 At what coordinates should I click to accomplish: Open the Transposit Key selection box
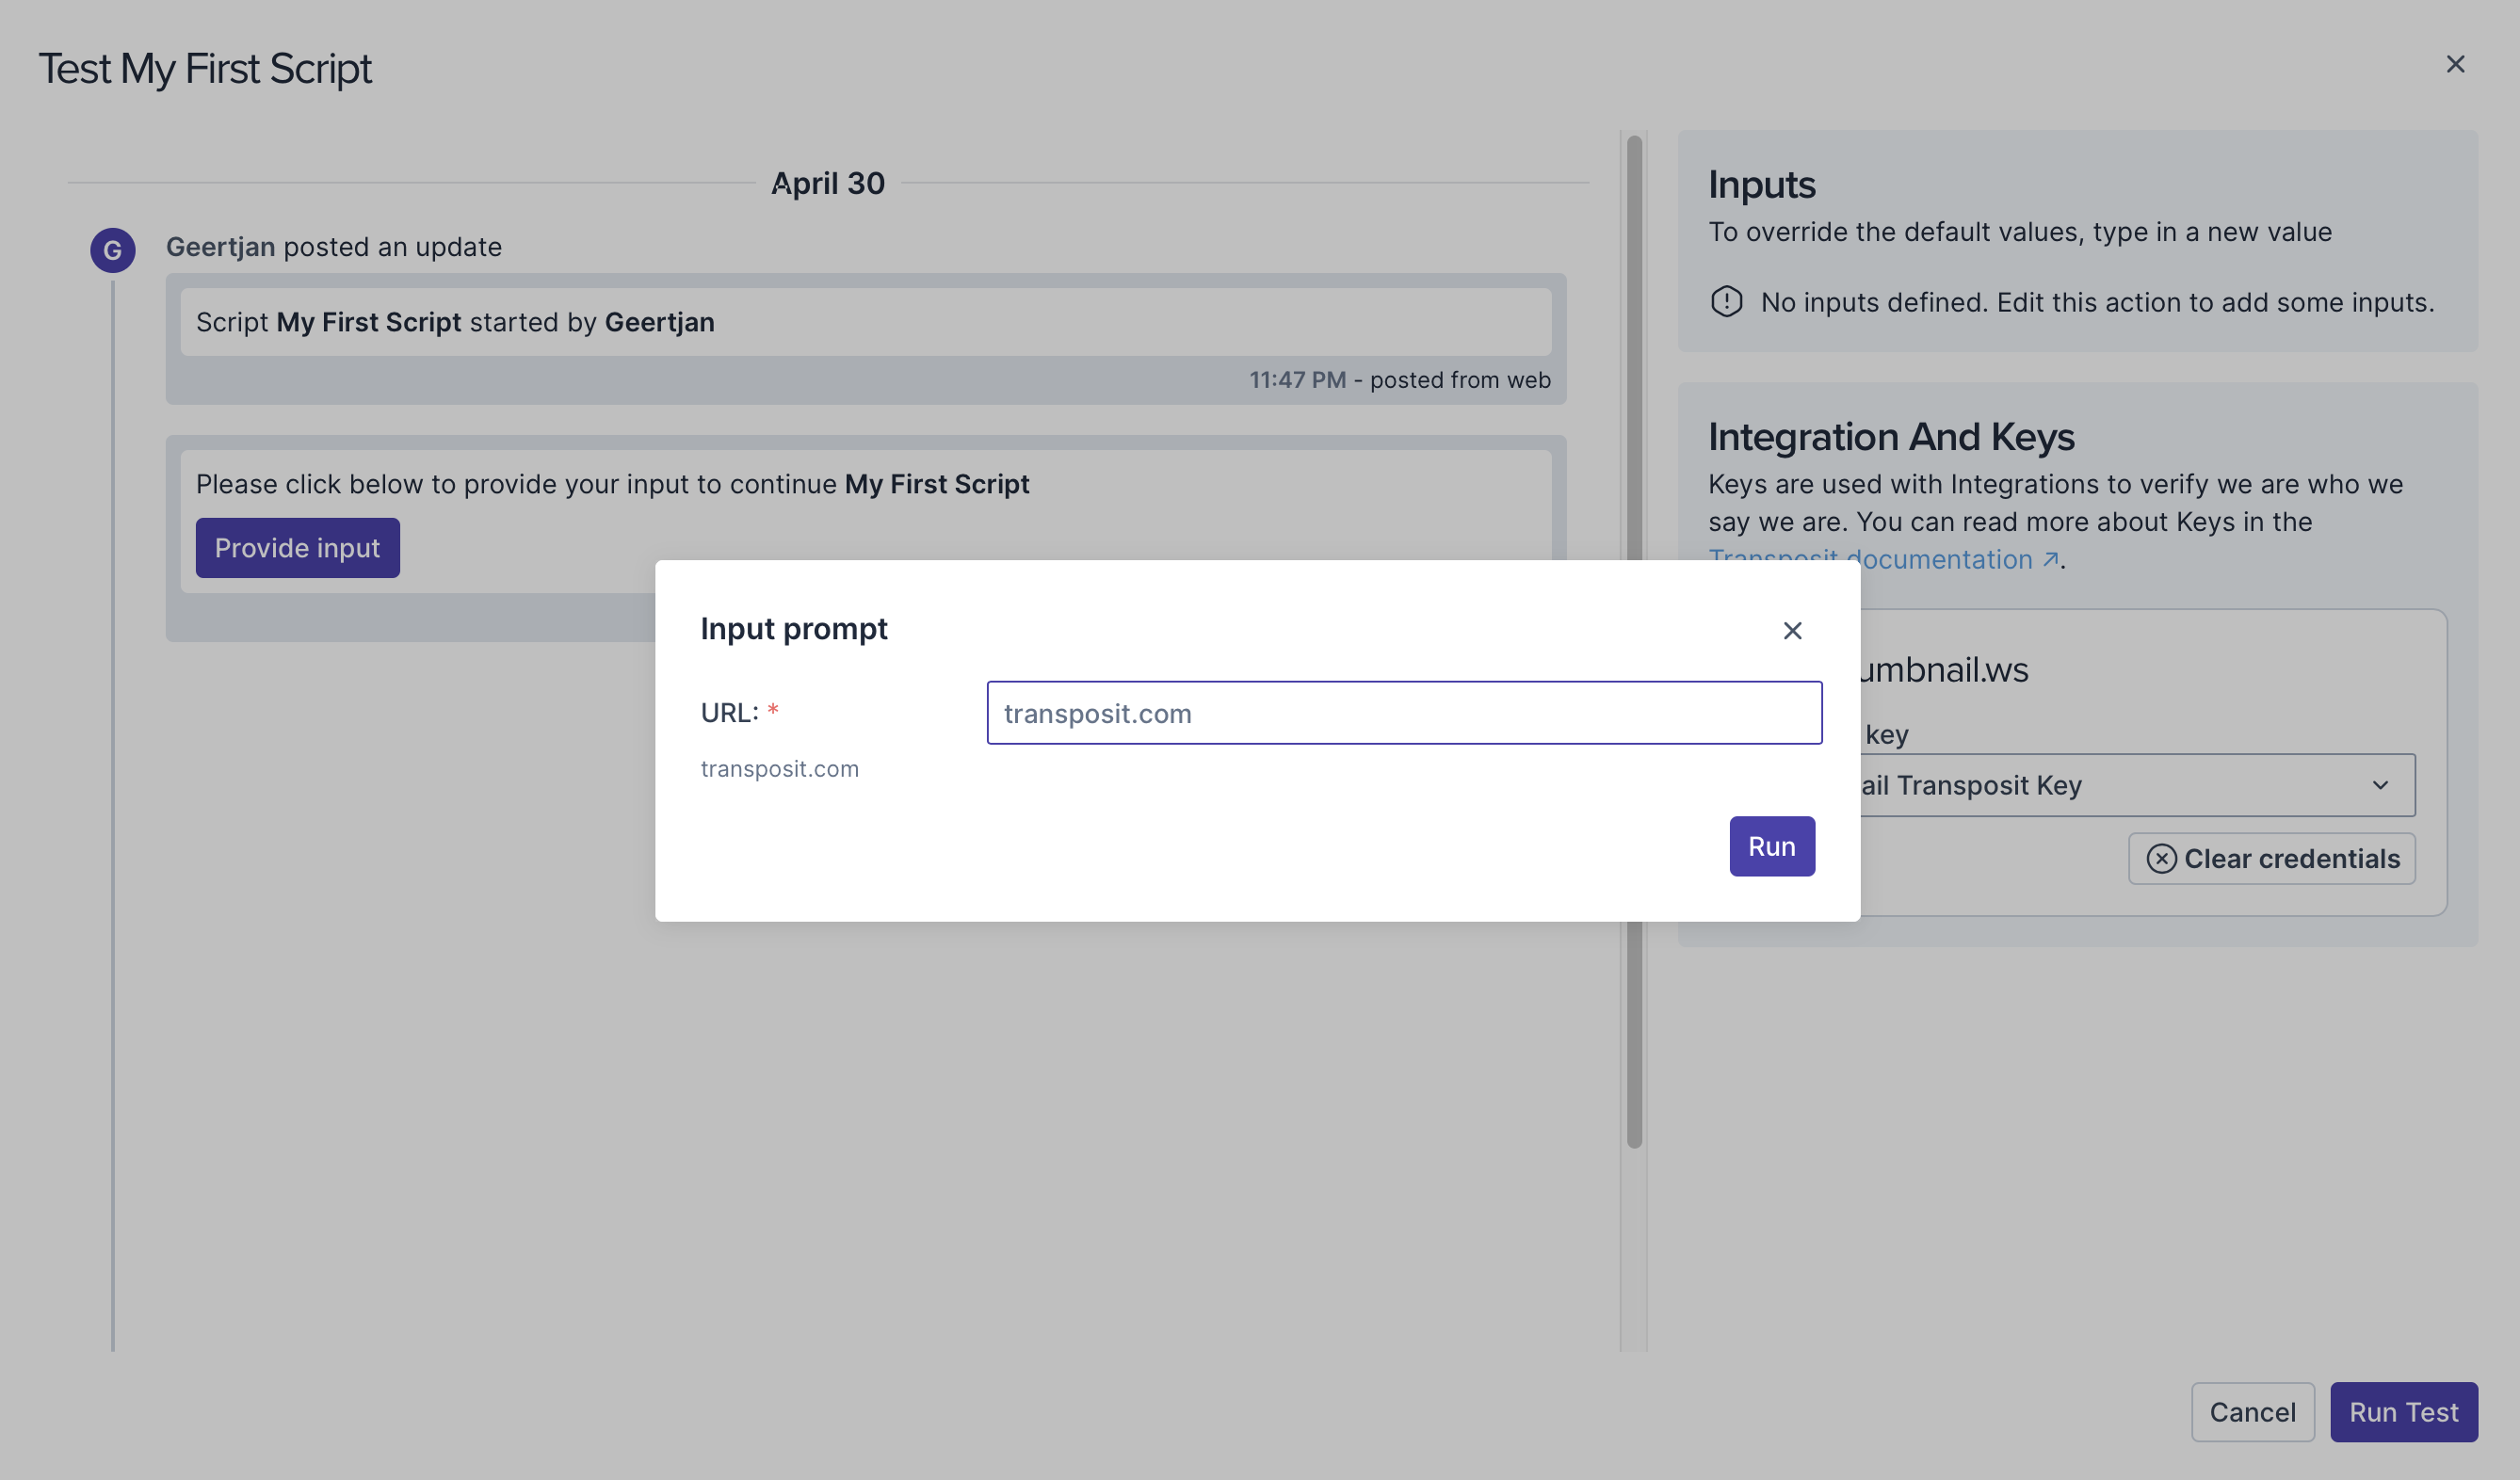point(2100,785)
